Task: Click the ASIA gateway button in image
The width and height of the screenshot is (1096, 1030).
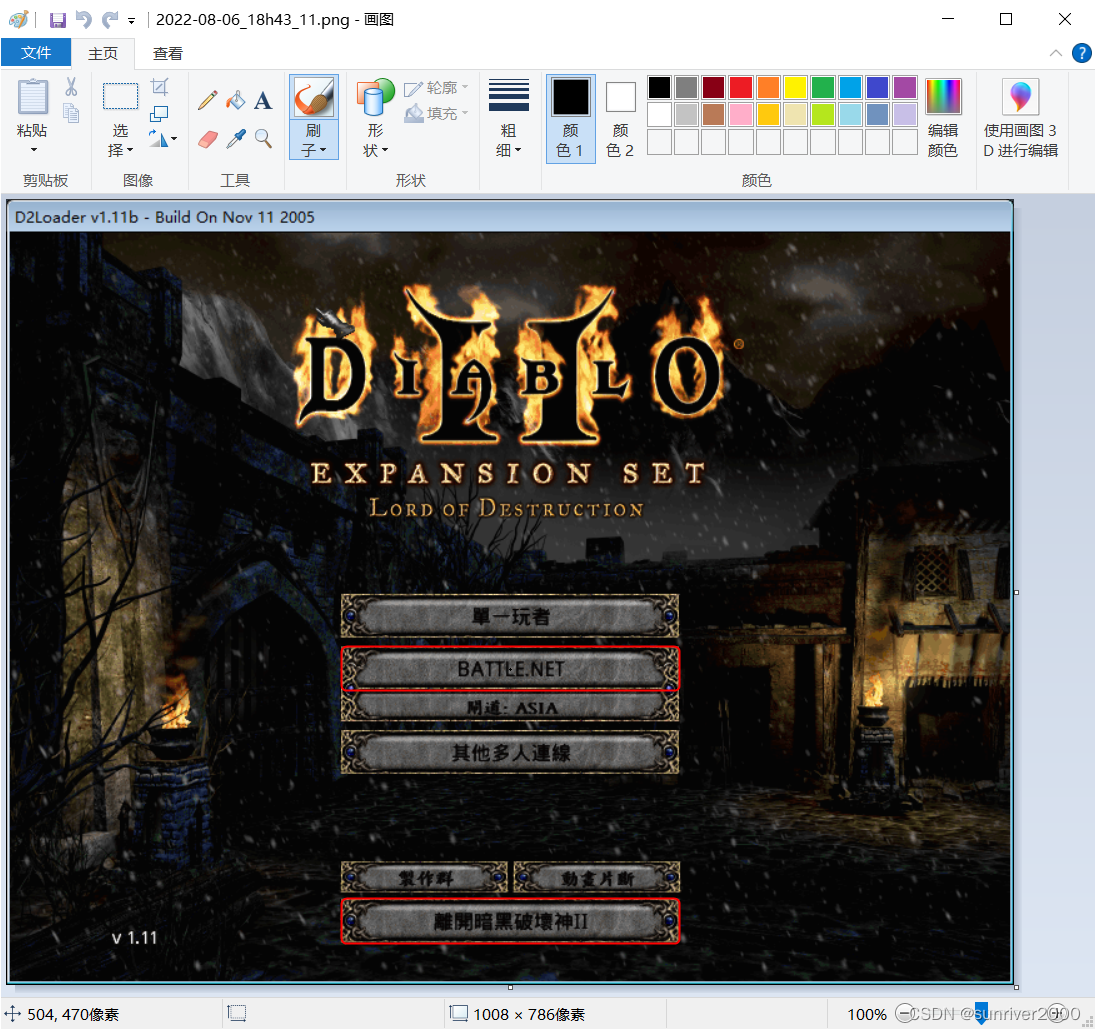Action: 510,707
